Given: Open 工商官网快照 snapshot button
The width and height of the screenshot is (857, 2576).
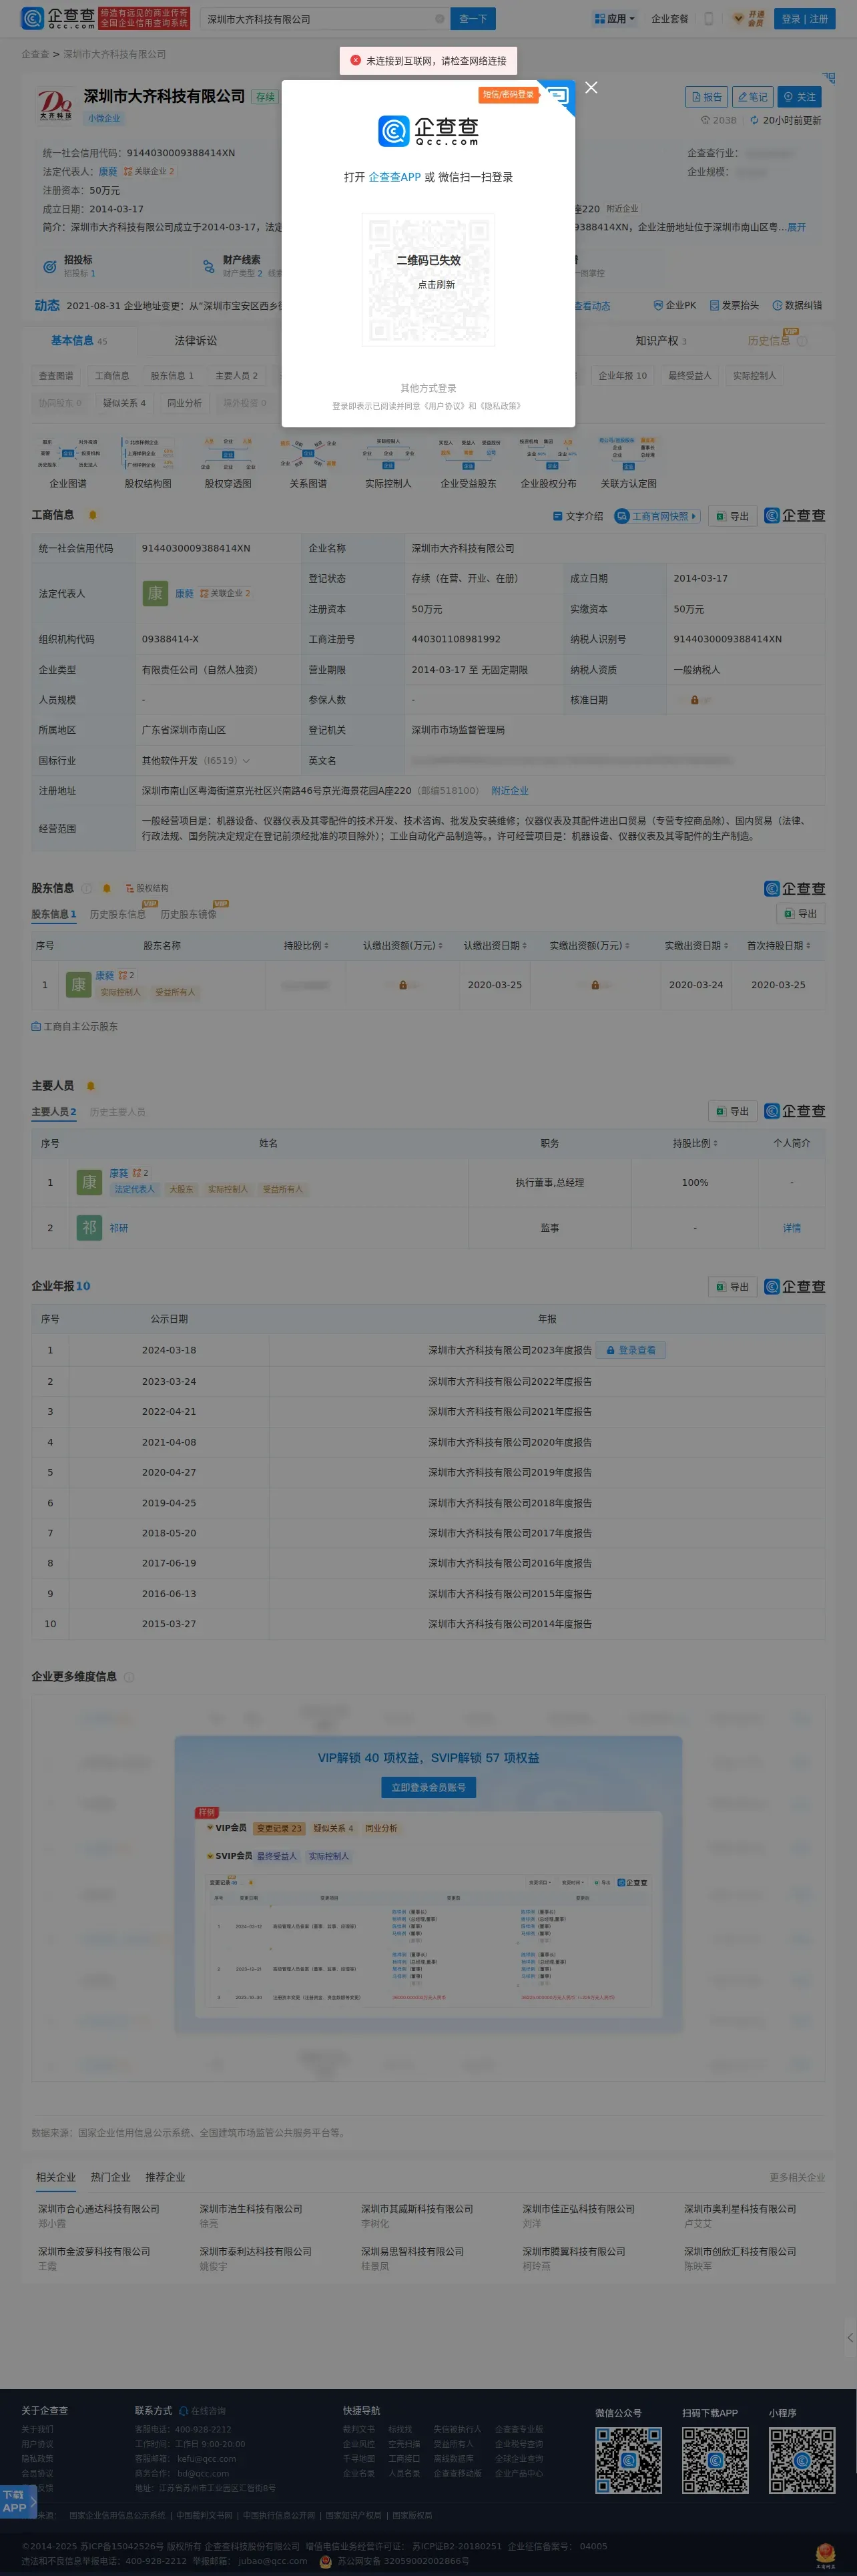Looking at the screenshot, I should tap(657, 516).
